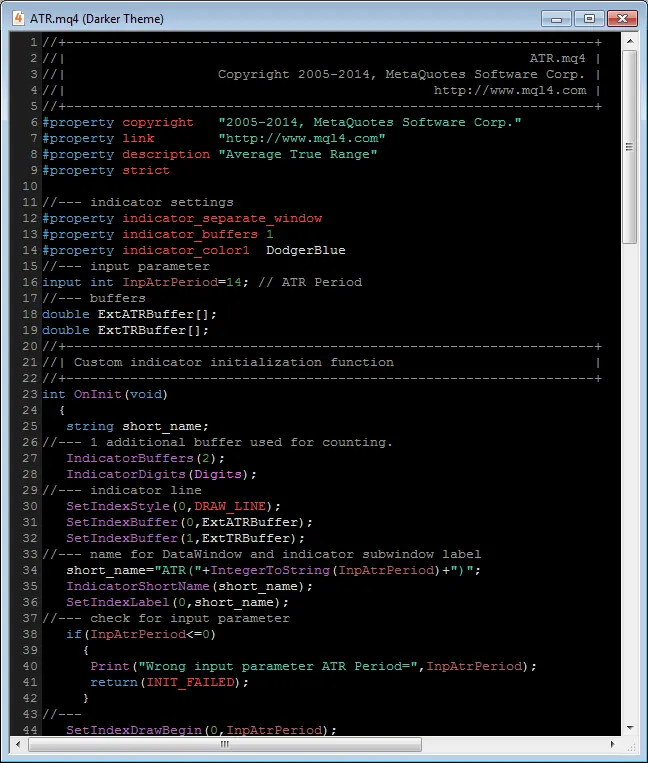Click the vertical scrollbar thumb
648x763 pixels.
630,146
